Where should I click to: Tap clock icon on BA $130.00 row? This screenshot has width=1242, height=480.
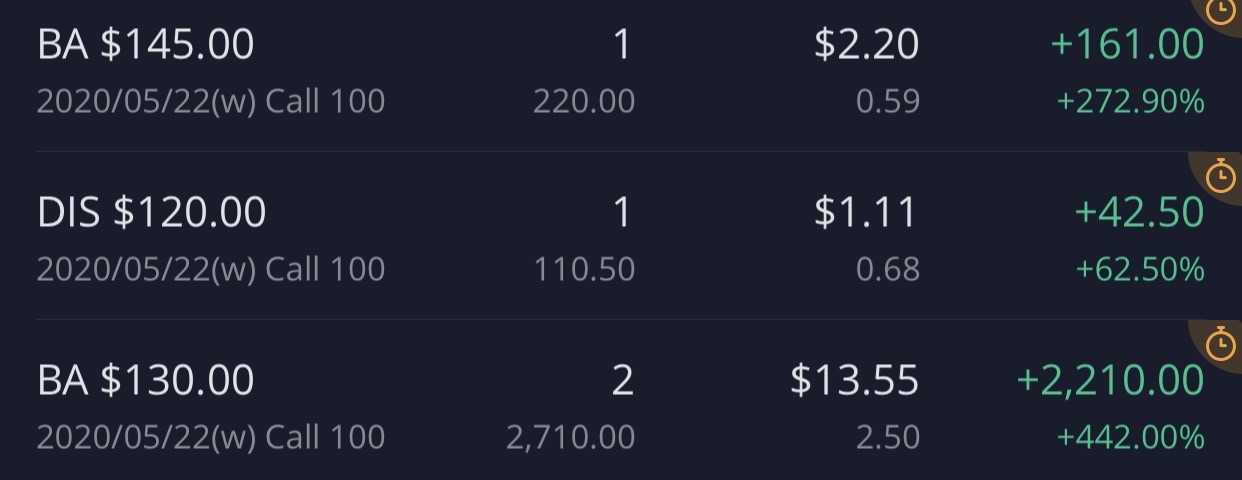[x=1220, y=344]
